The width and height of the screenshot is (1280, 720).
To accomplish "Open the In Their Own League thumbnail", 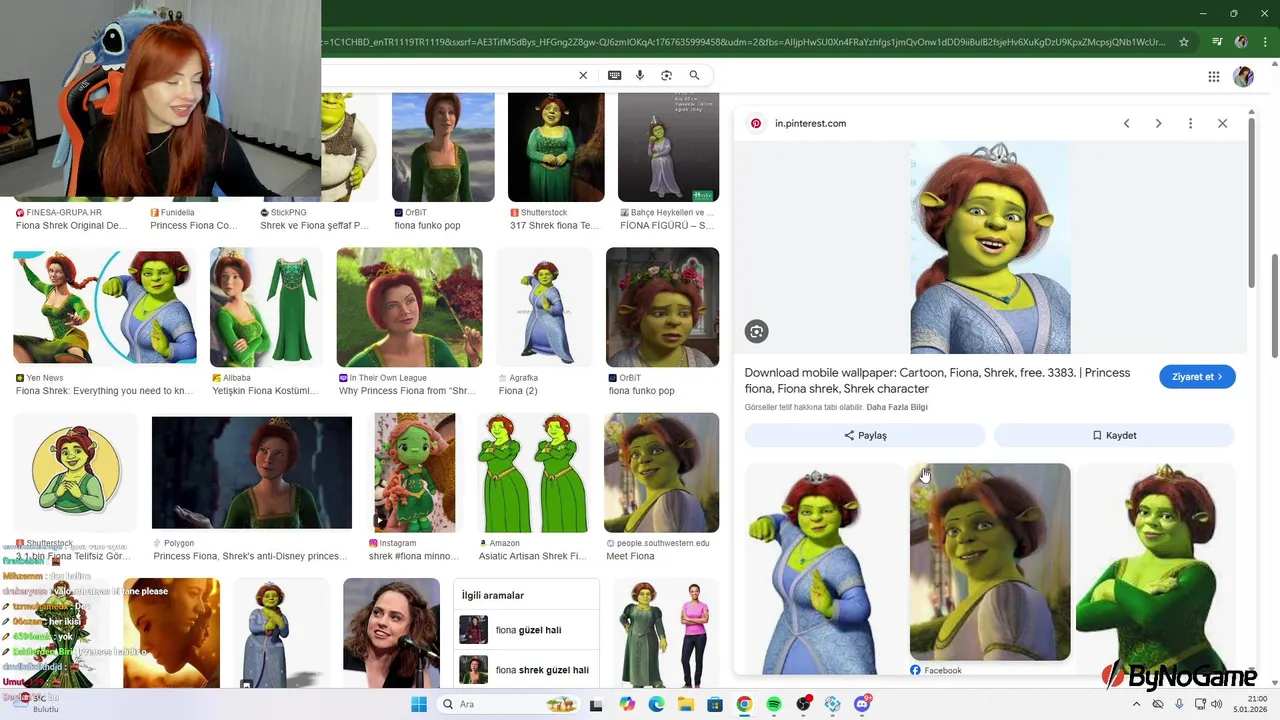I will click(x=409, y=306).
